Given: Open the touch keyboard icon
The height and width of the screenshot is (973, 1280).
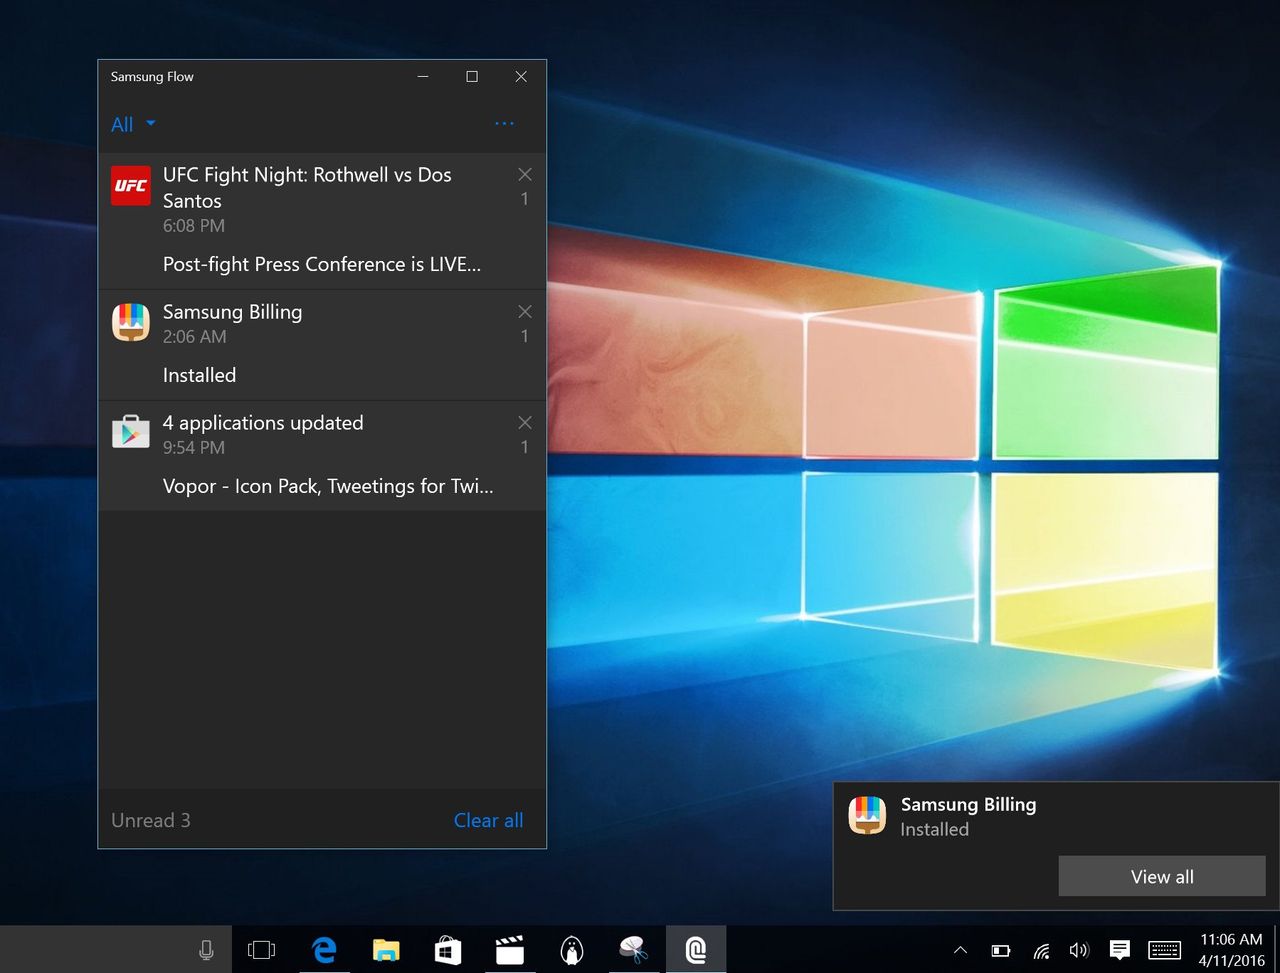Looking at the screenshot, I should pos(1164,950).
